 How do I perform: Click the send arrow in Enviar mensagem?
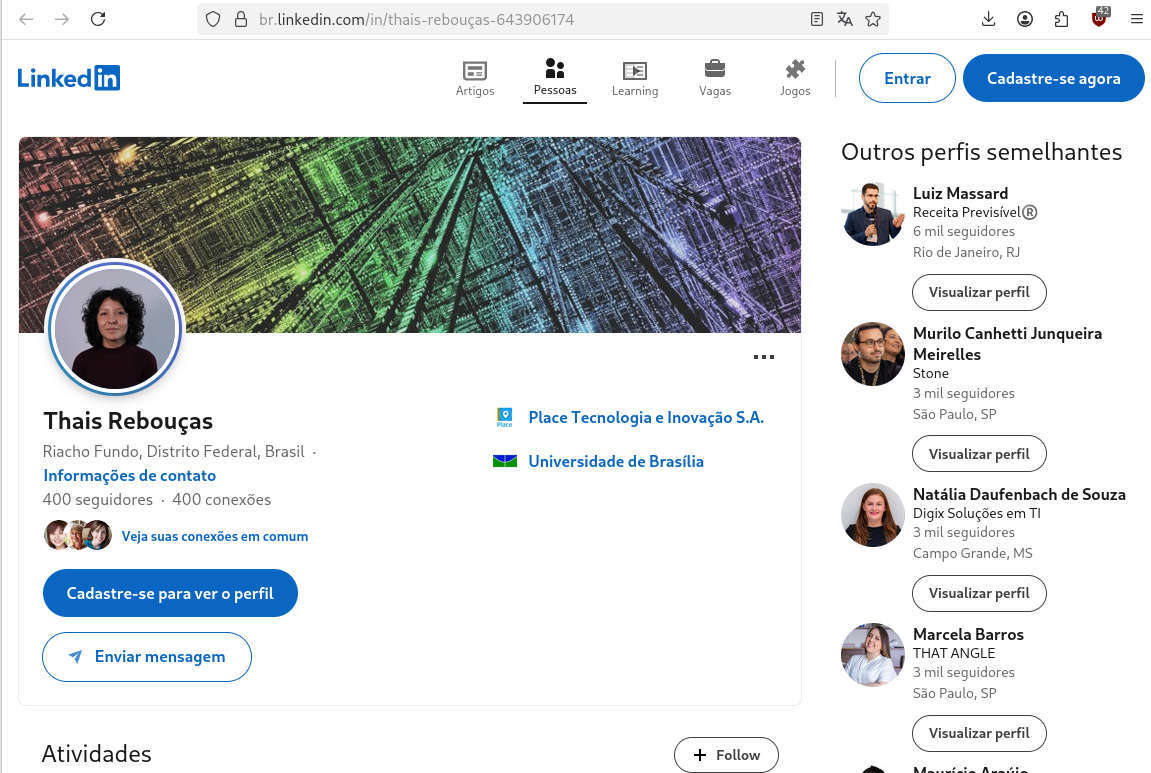click(76, 657)
